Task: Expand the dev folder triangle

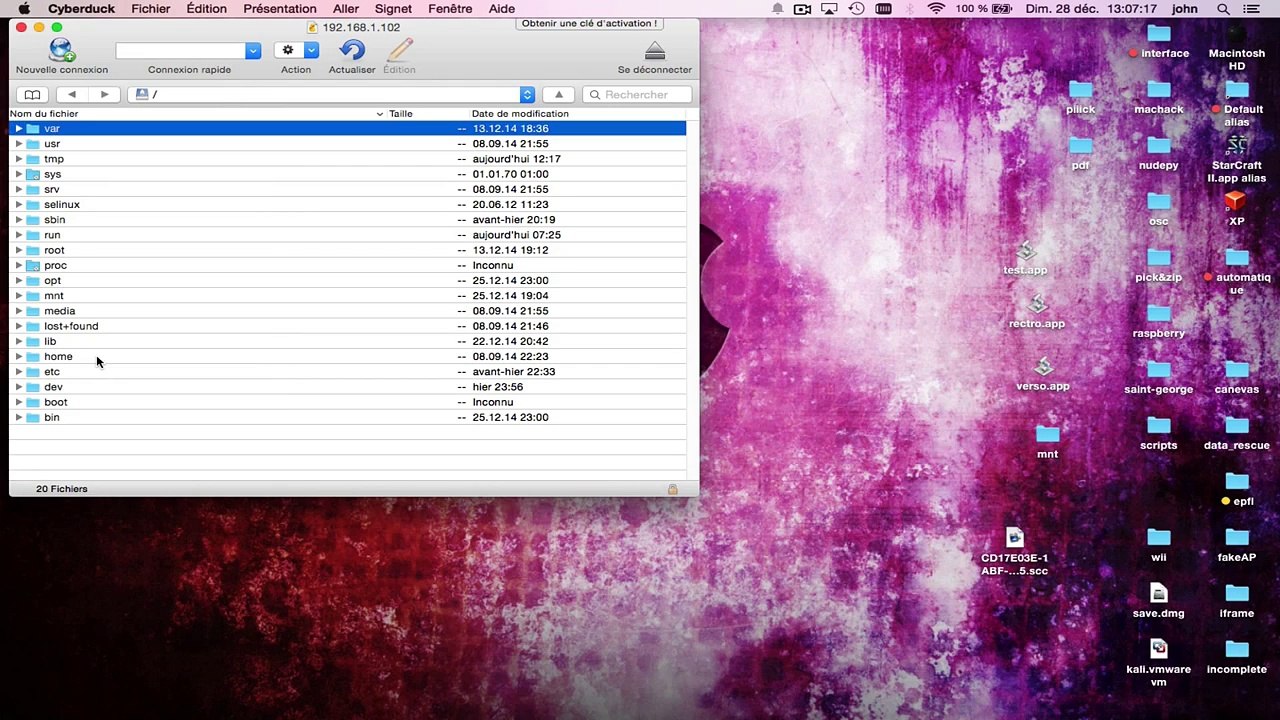Action: pos(19,387)
